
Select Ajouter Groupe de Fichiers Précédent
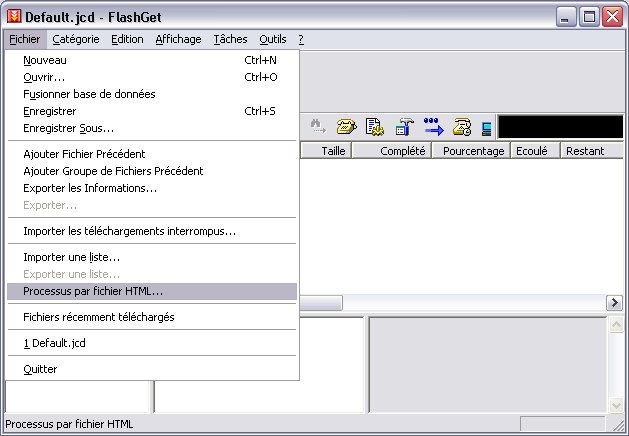[152, 171]
